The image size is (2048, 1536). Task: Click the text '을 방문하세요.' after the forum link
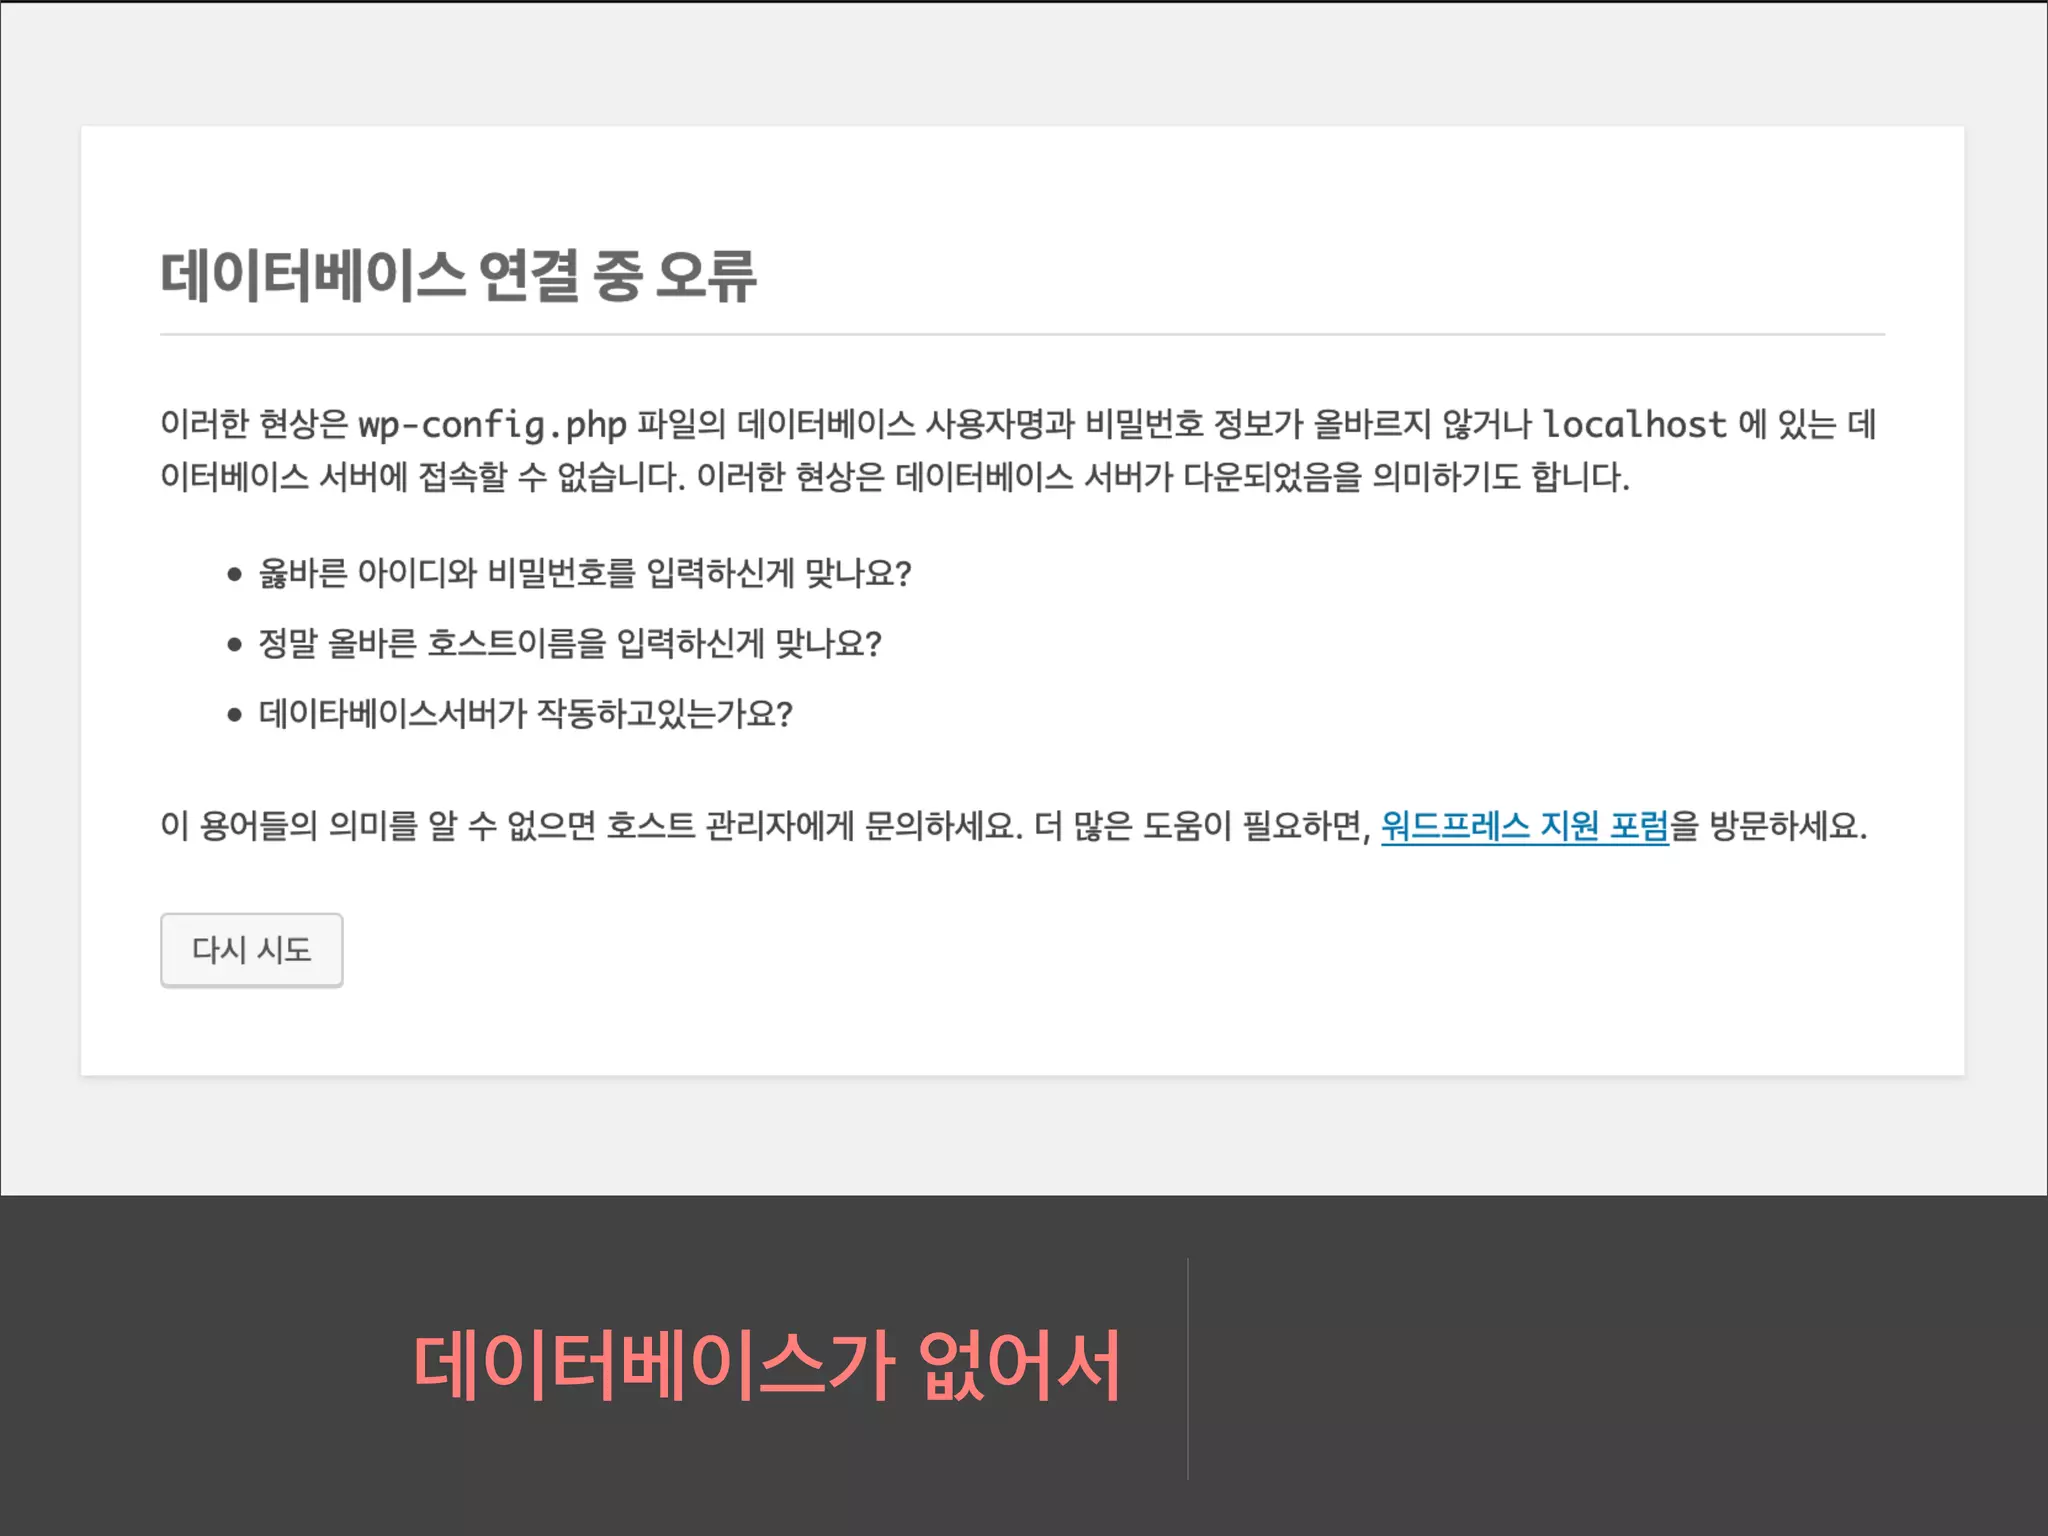point(1768,826)
